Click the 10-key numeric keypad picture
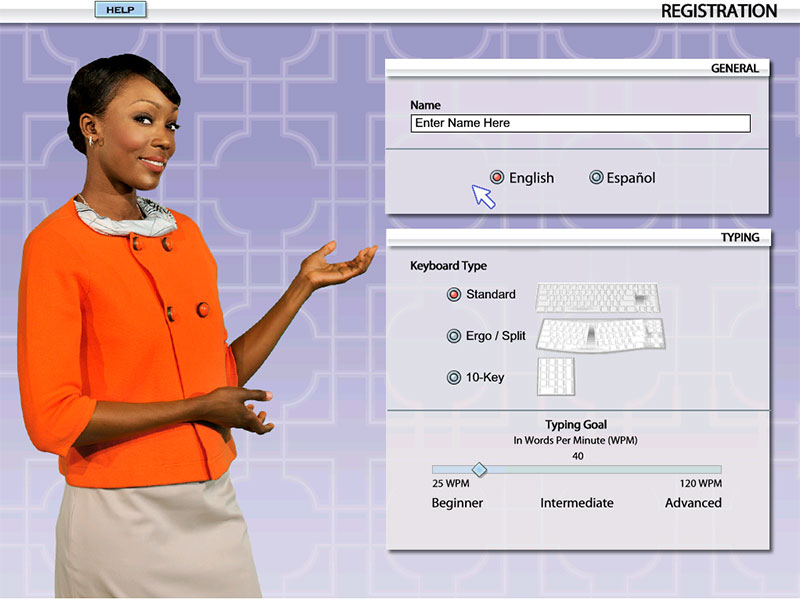Image resolution: width=800 pixels, height=600 pixels. 556,377
